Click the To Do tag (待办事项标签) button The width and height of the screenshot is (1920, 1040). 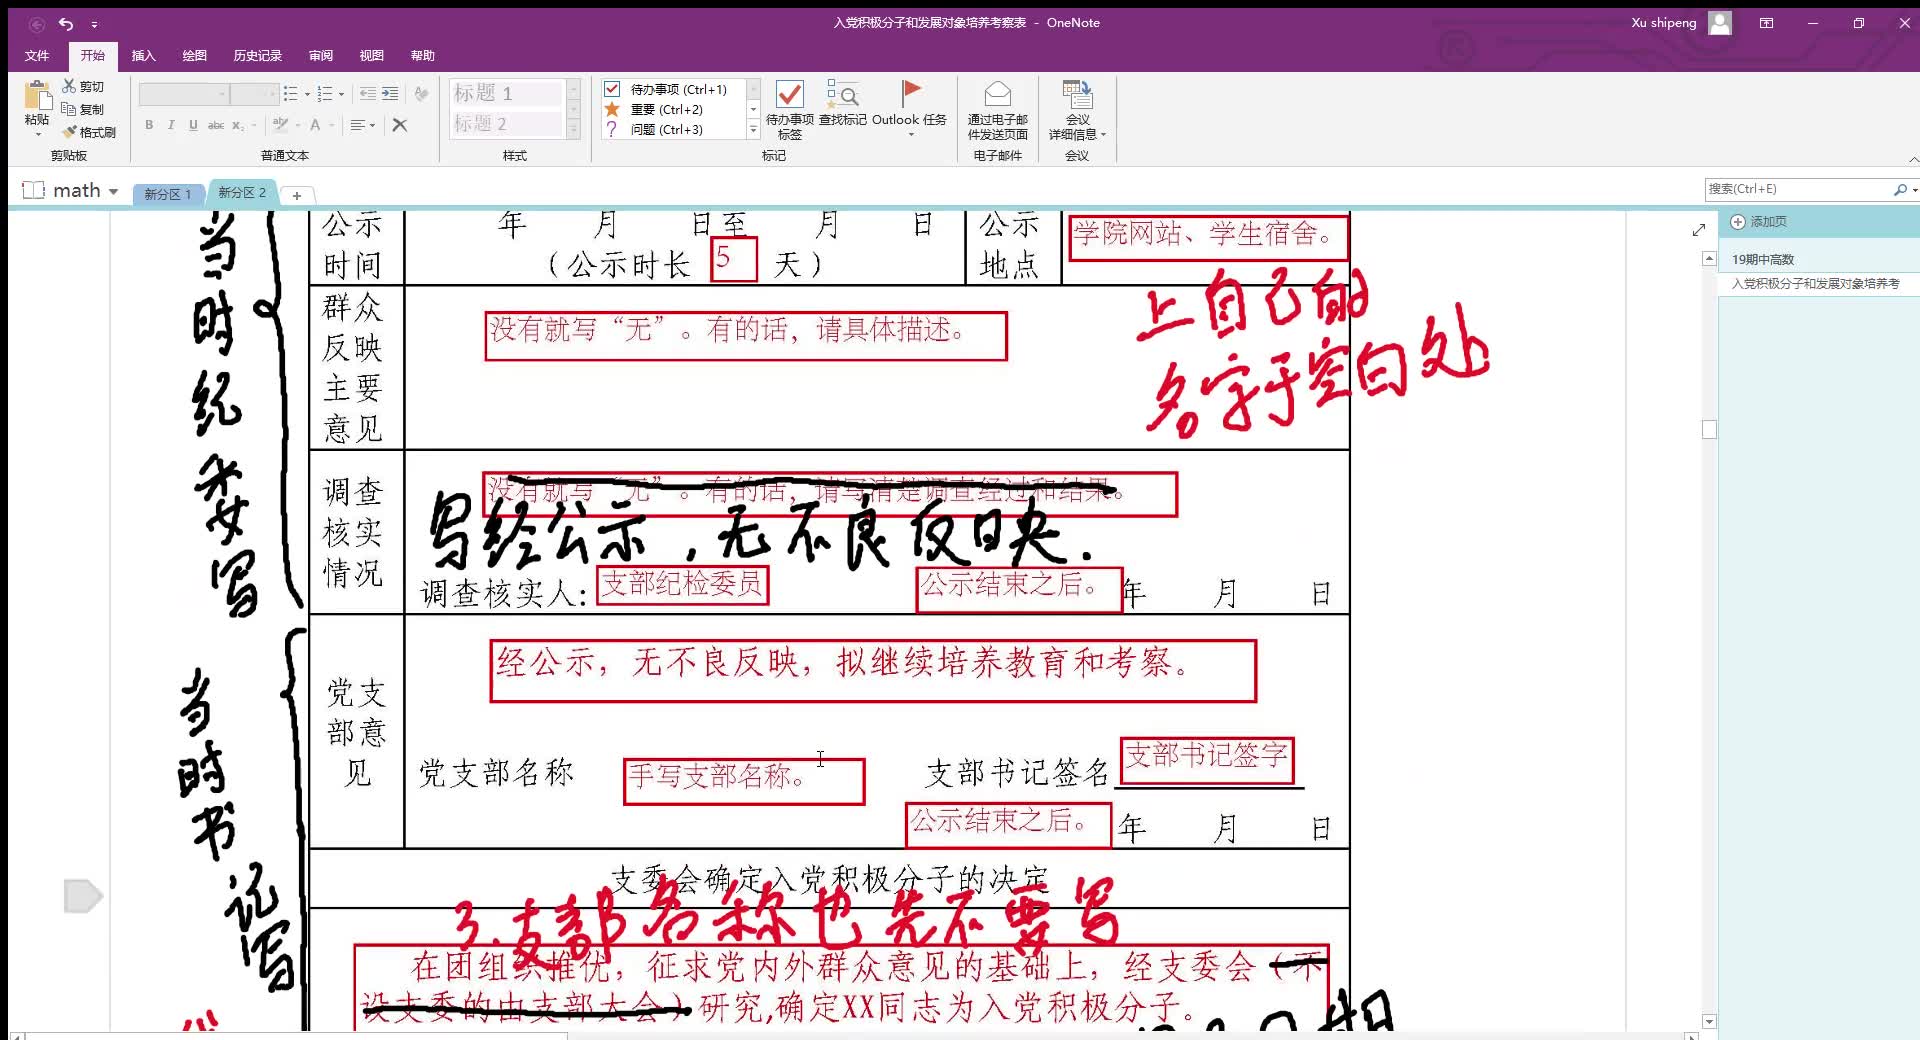pos(790,110)
